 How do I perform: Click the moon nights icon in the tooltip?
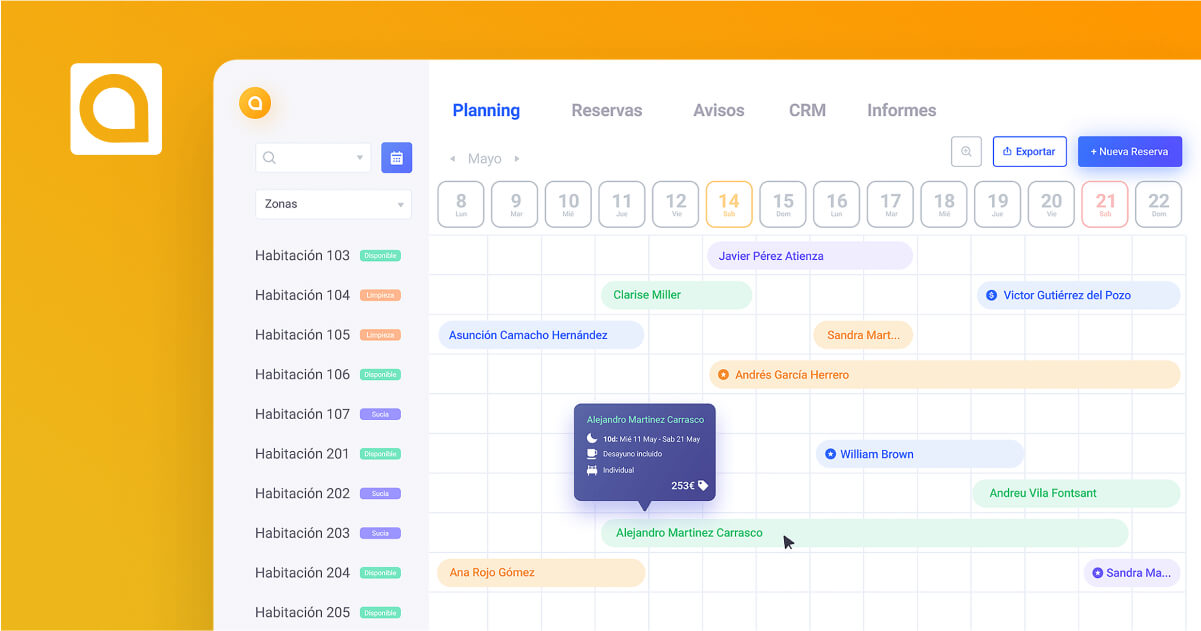(x=591, y=438)
